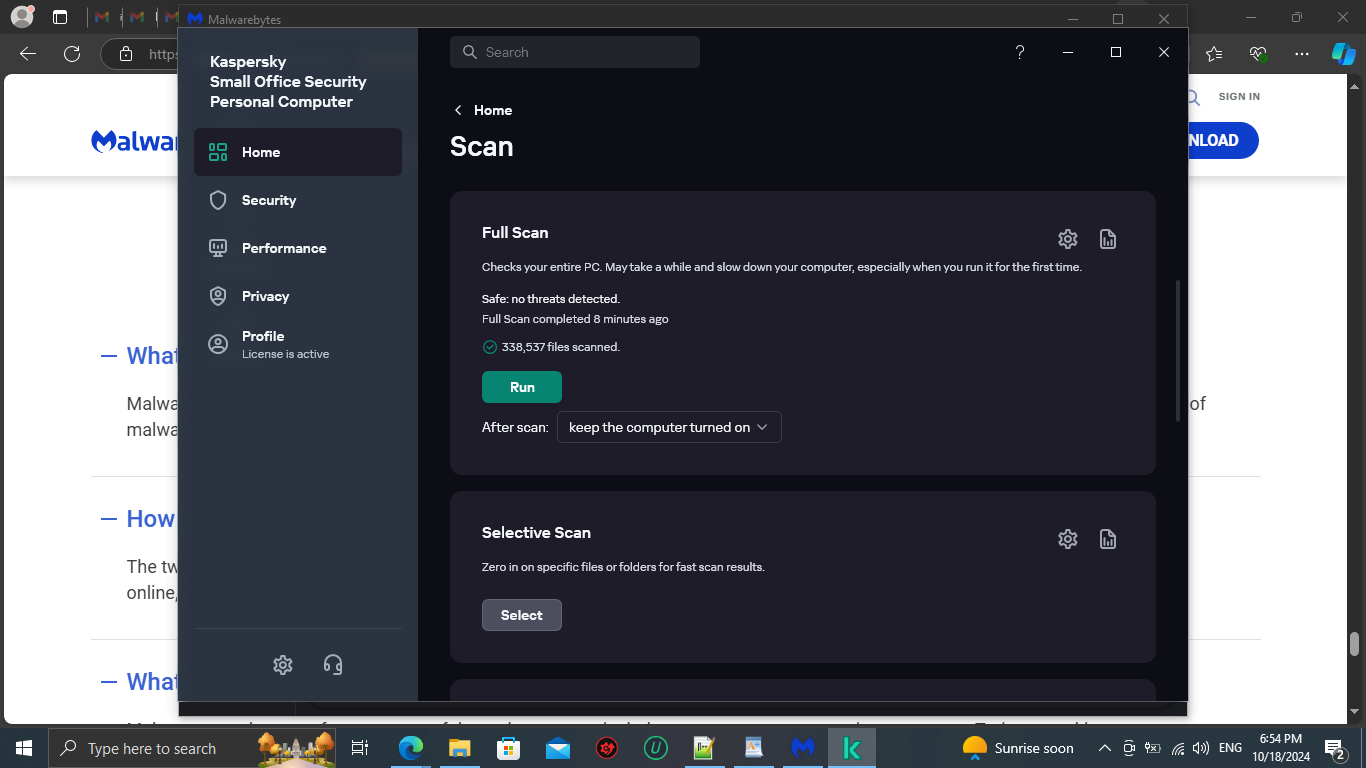Run the Full Scan
The height and width of the screenshot is (768, 1366).
click(x=522, y=387)
